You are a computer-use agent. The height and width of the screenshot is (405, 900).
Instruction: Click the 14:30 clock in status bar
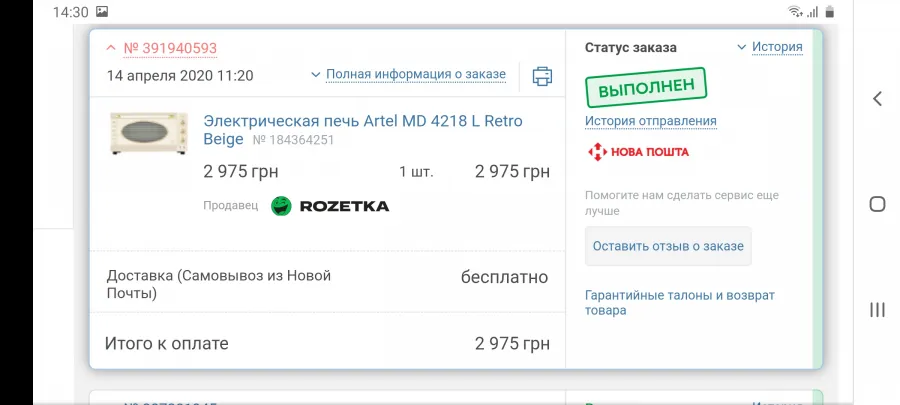(x=71, y=12)
